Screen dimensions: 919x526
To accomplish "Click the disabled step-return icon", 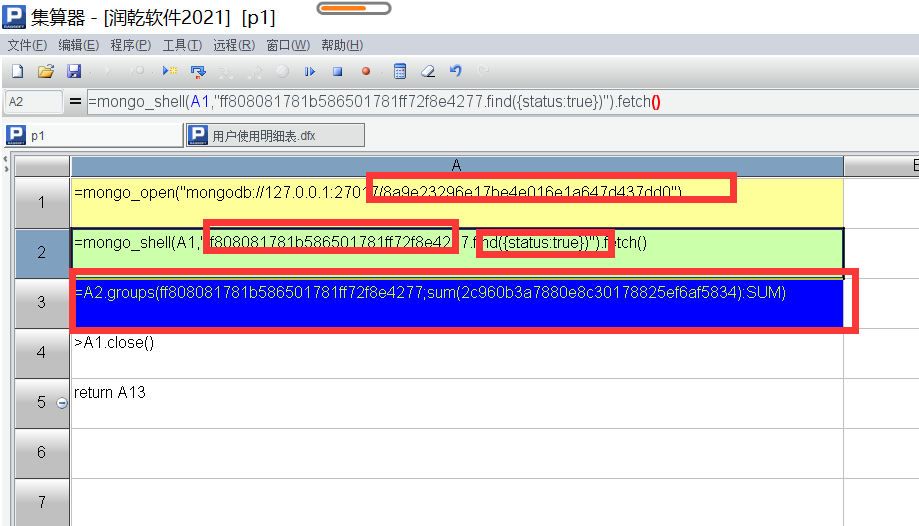I will pos(254,72).
